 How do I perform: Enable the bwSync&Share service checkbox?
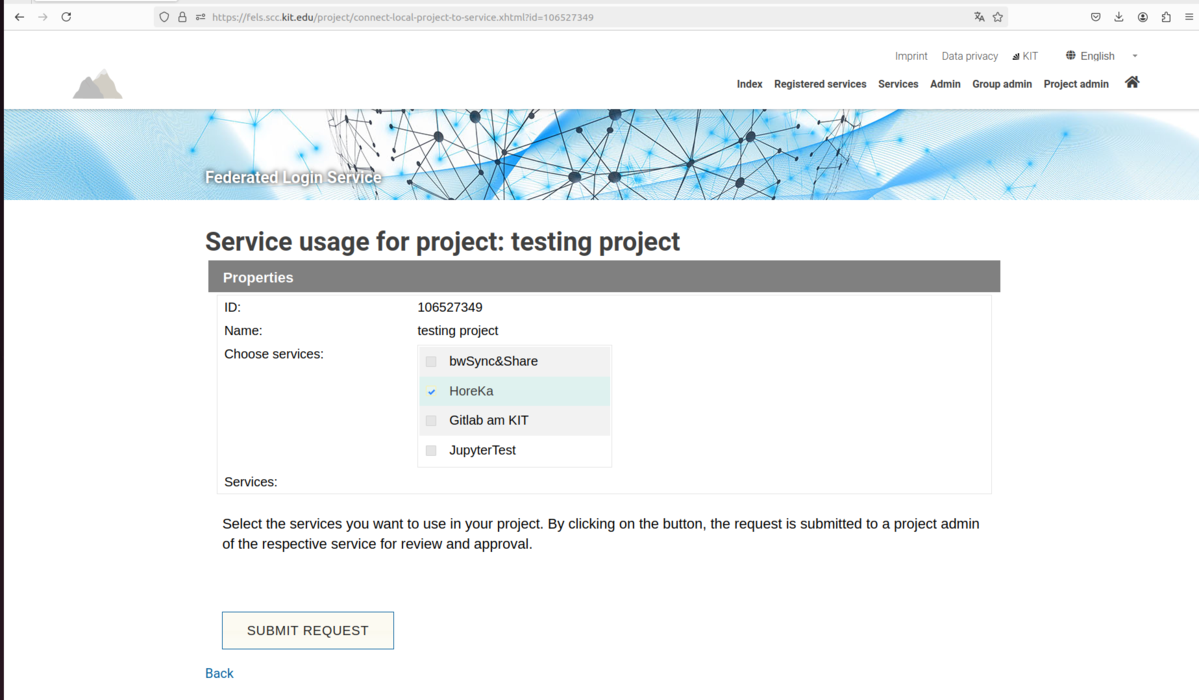pos(431,361)
